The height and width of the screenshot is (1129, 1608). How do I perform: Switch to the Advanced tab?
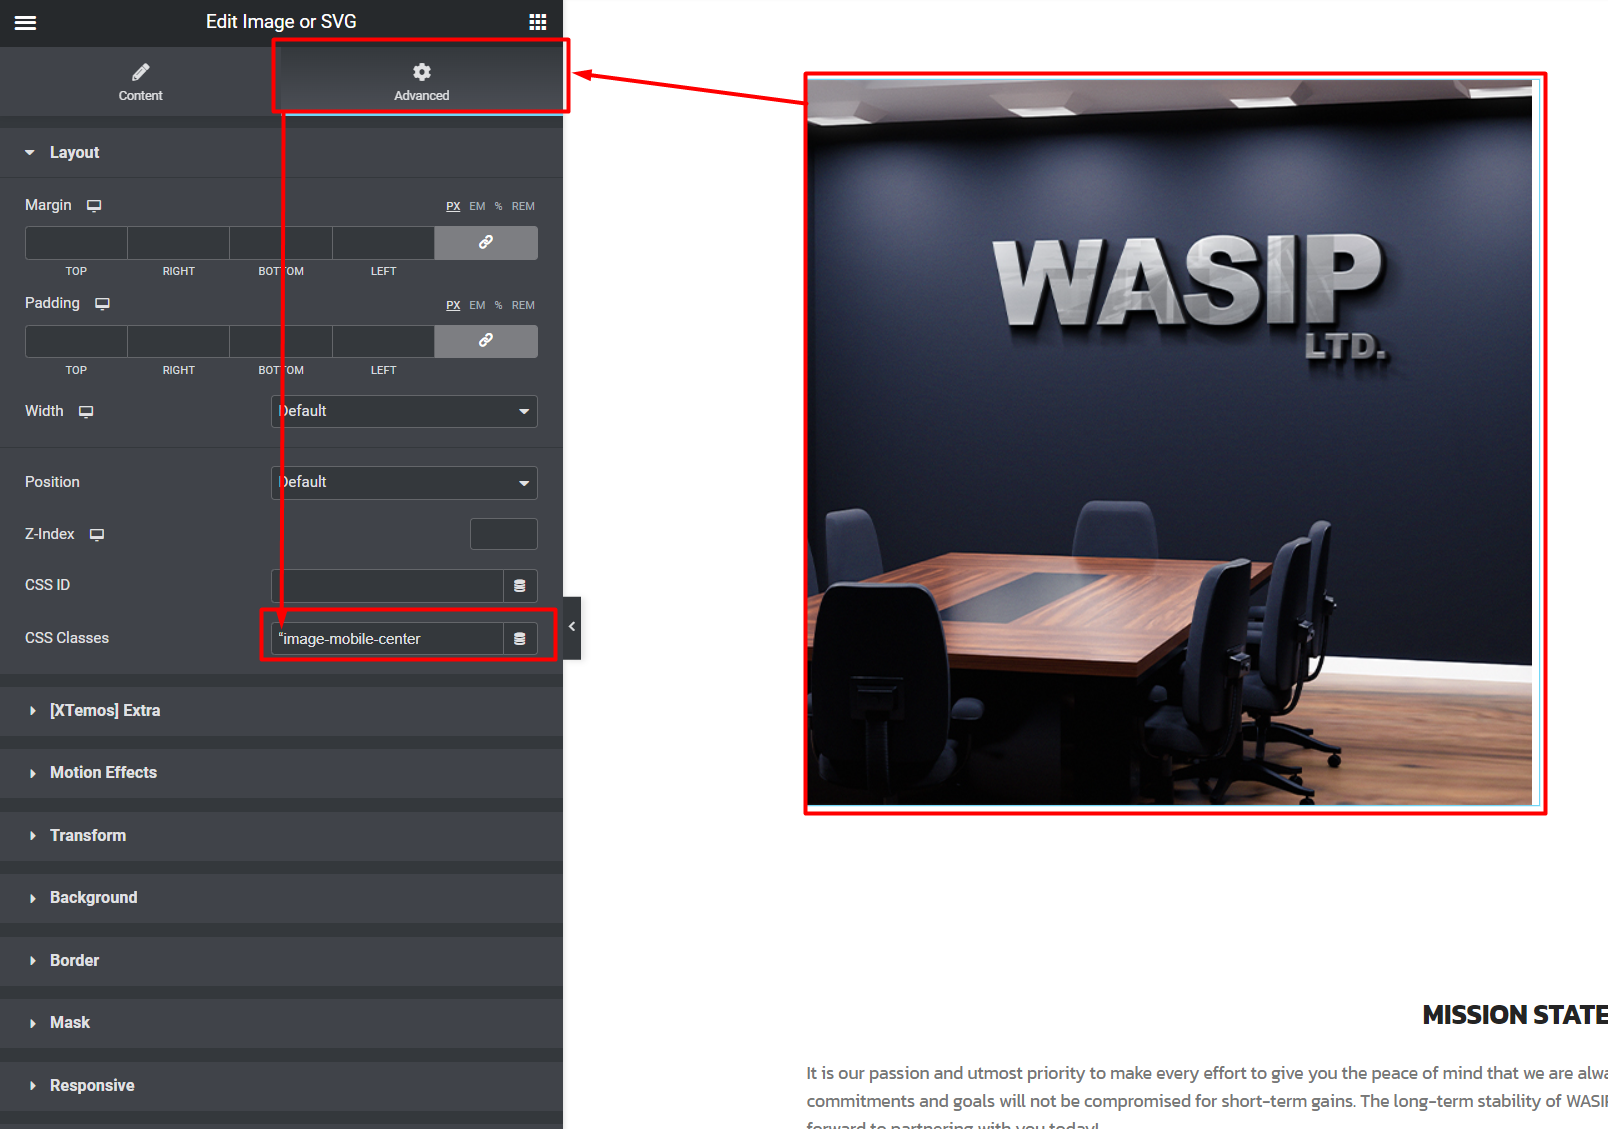tap(422, 82)
